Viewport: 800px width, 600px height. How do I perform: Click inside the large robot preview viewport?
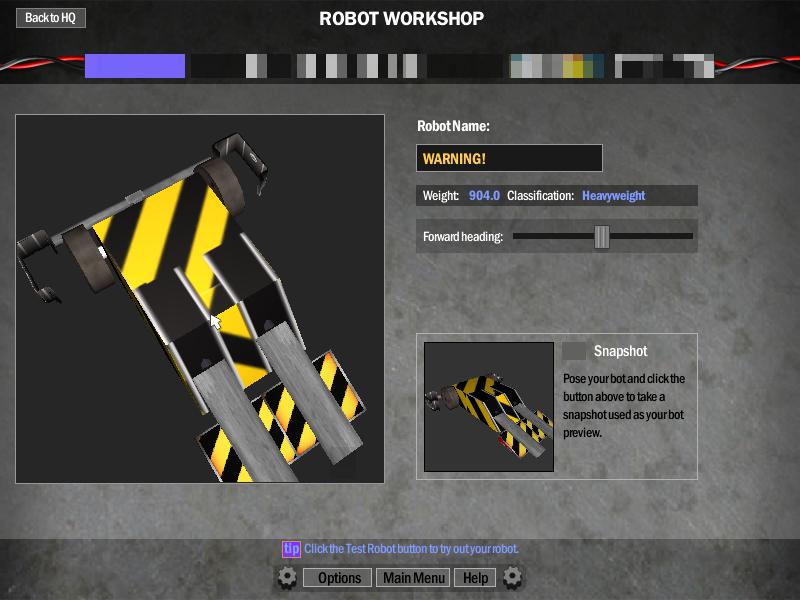pyautogui.click(x=200, y=298)
